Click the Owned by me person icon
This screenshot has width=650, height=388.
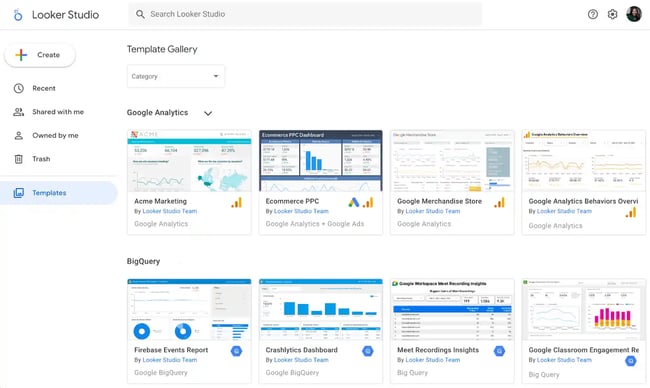point(19,136)
